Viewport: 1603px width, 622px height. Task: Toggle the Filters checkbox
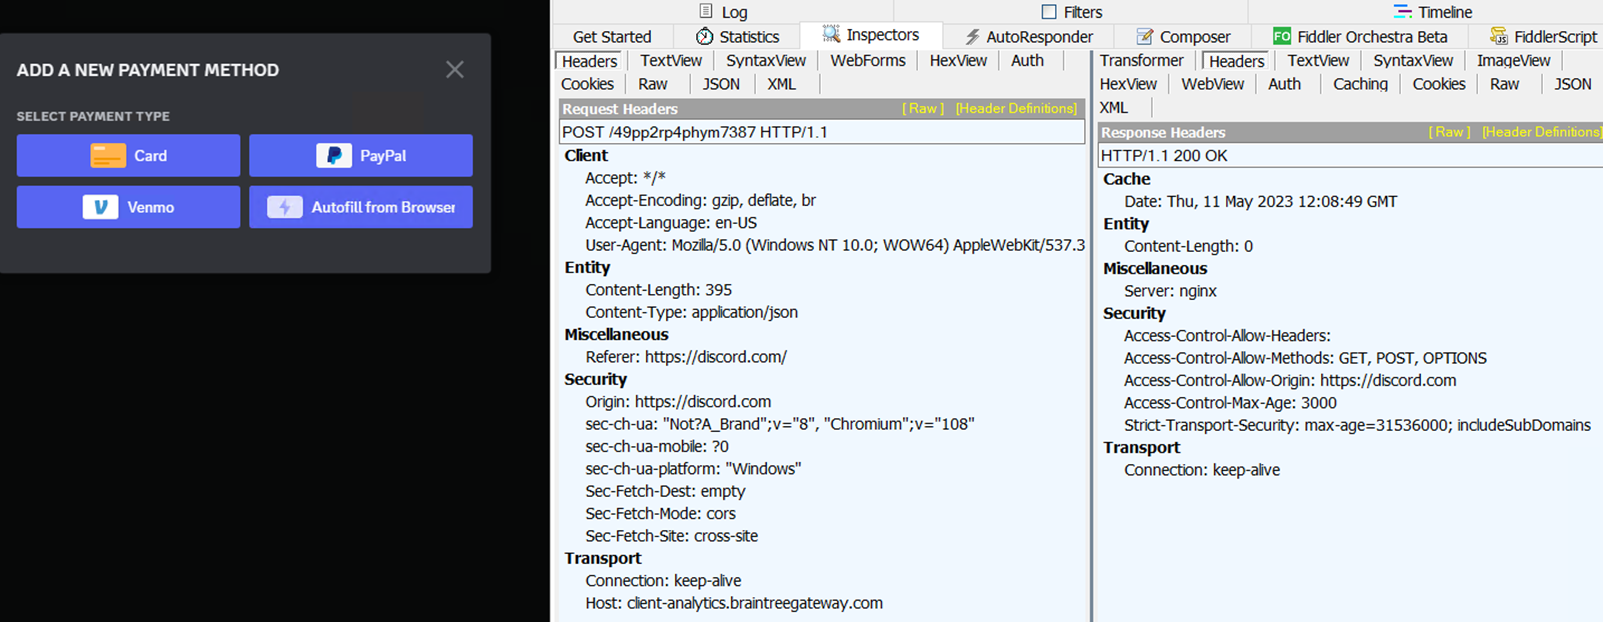tap(1049, 12)
